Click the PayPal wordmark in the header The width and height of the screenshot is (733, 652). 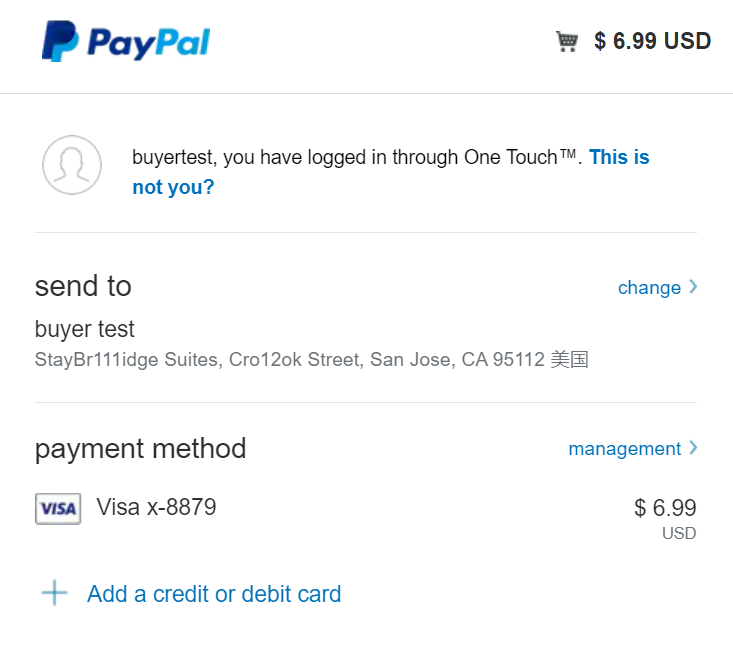point(148,42)
